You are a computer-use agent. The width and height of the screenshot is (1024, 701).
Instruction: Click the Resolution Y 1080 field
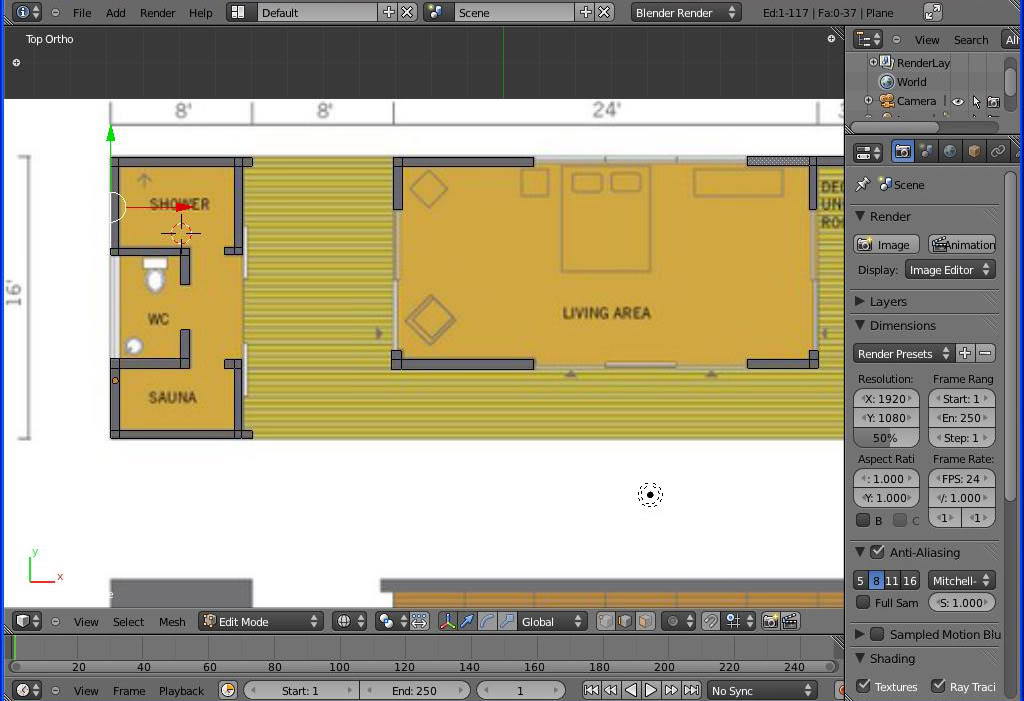point(886,418)
